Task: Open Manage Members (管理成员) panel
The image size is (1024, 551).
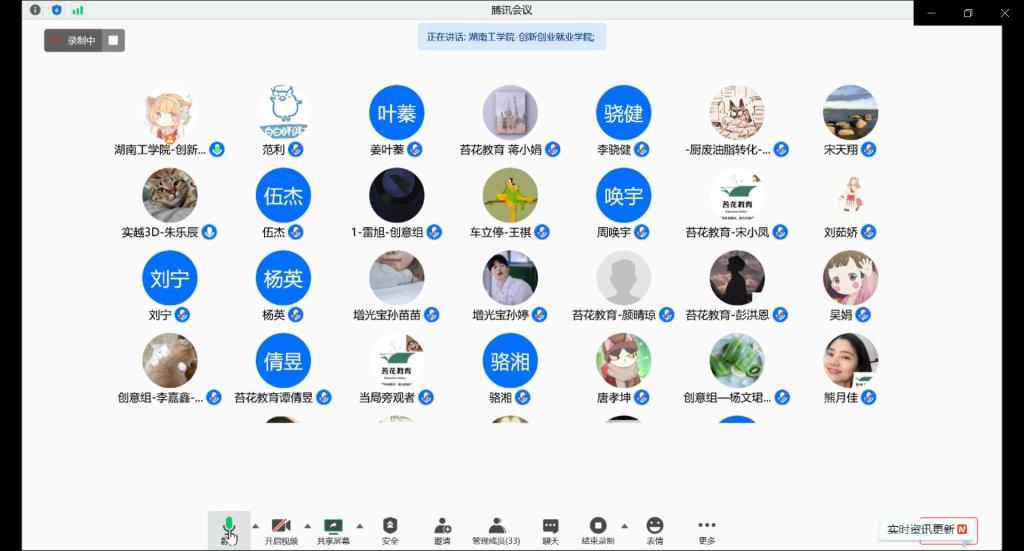Action: click(496, 529)
